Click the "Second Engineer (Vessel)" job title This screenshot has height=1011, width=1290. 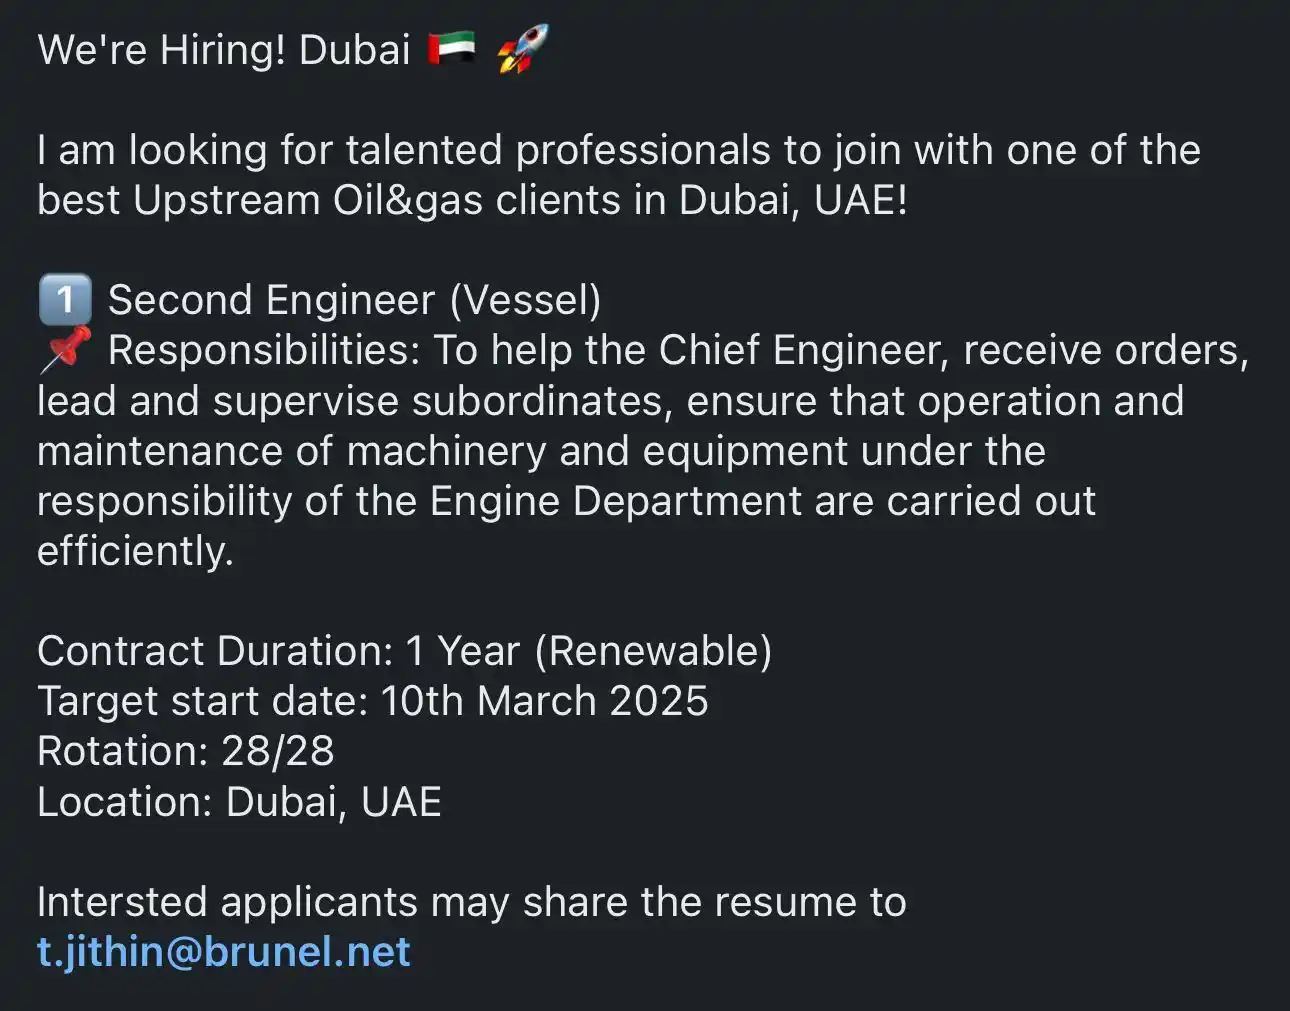pyautogui.click(x=355, y=300)
